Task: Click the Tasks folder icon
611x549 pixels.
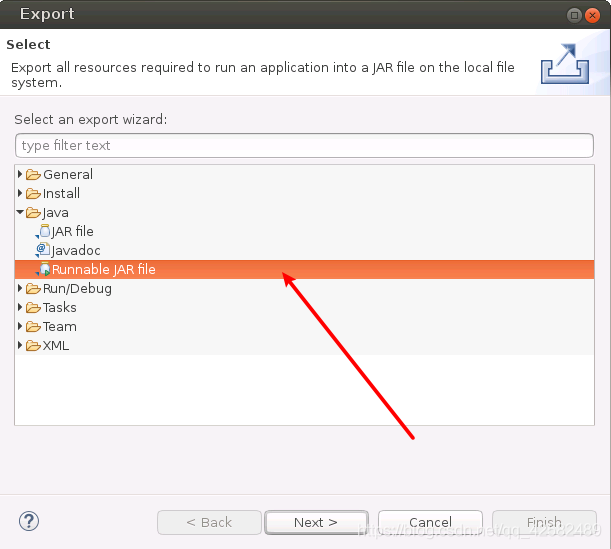Action: 34,308
